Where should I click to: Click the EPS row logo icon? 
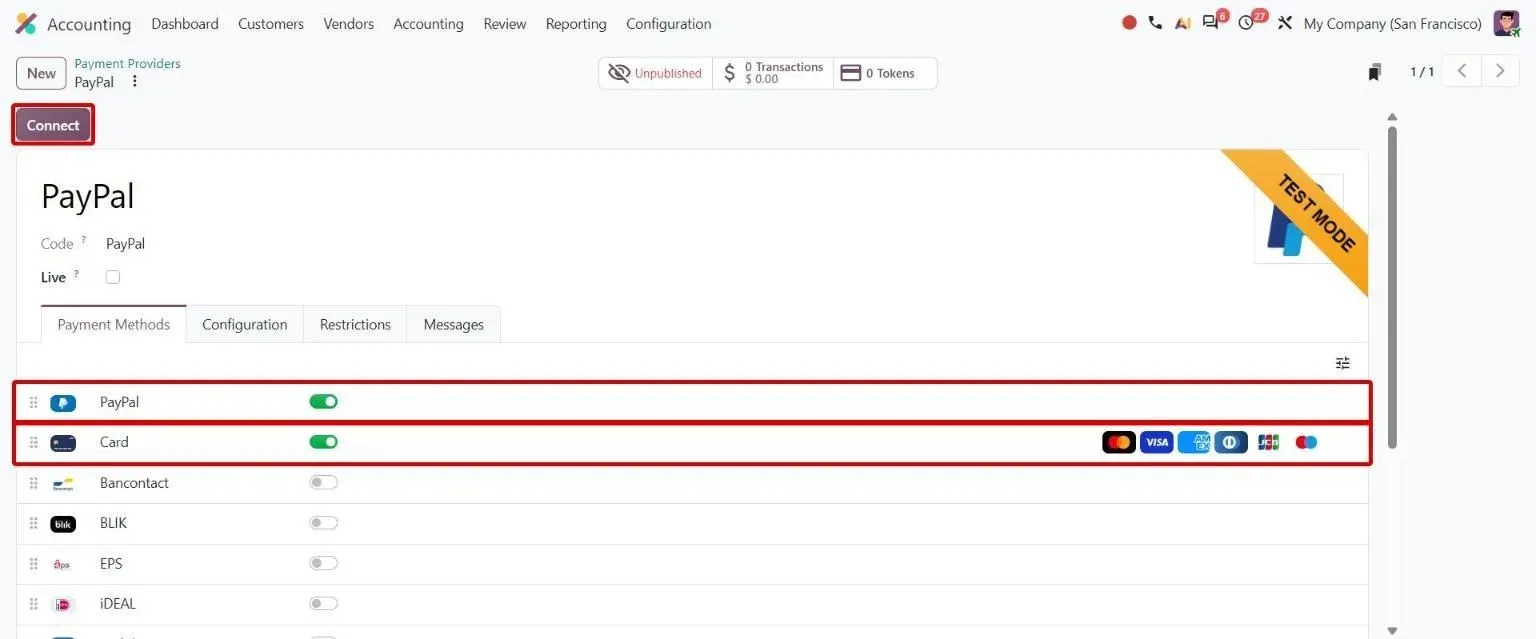pos(63,565)
